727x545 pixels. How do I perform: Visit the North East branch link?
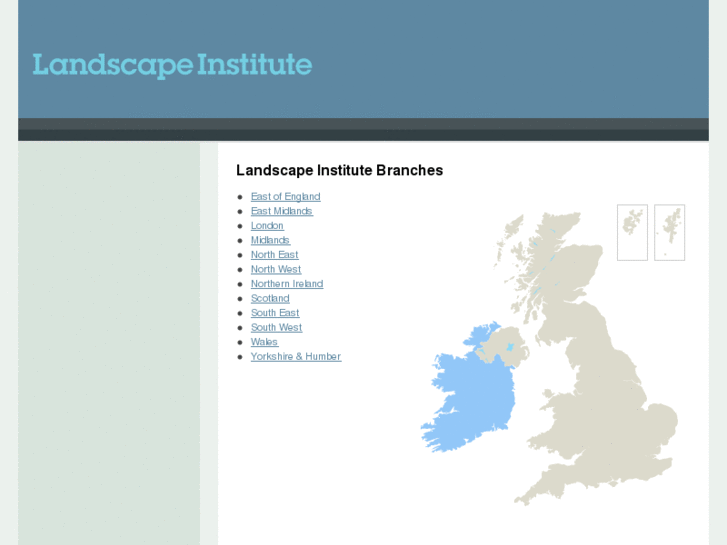pos(274,255)
